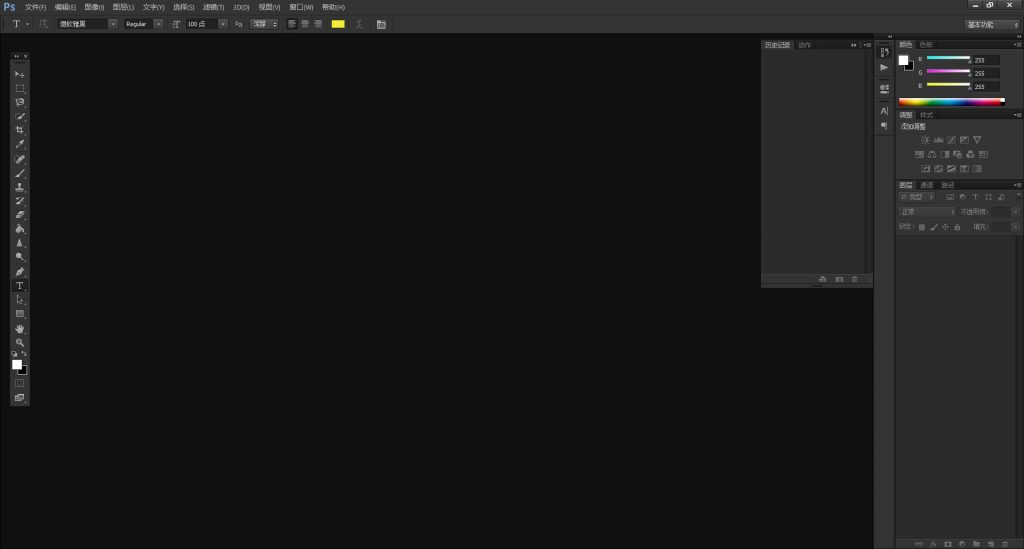Viewport: 1024px width, 549px height.
Task: Open the 文字(Y) menu
Action: (x=153, y=7)
